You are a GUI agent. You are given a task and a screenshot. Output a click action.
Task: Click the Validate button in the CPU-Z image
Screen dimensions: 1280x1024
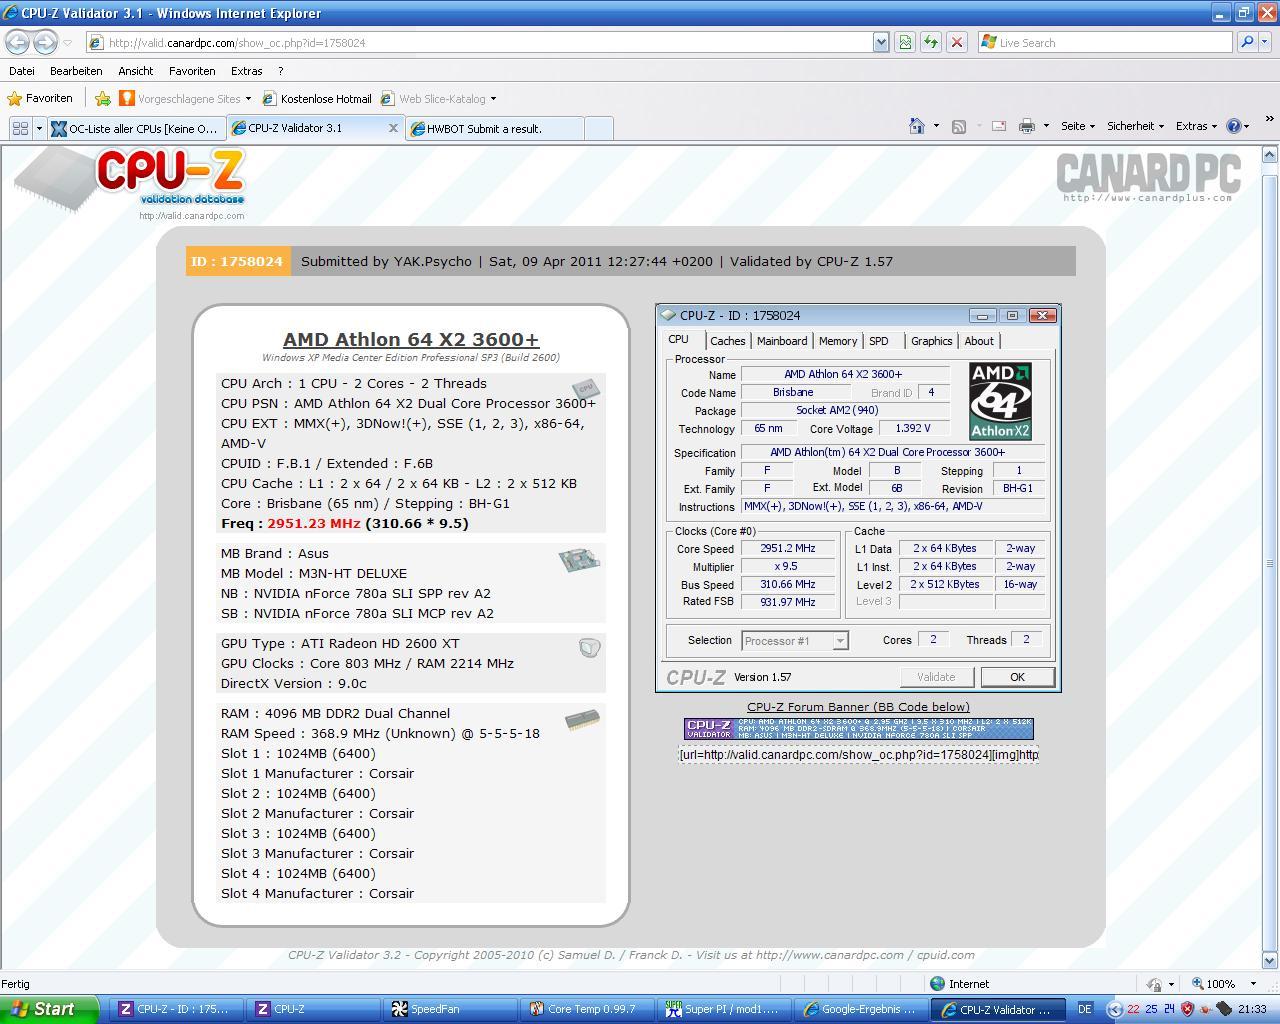pyautogui.click(x=936, y=677)
